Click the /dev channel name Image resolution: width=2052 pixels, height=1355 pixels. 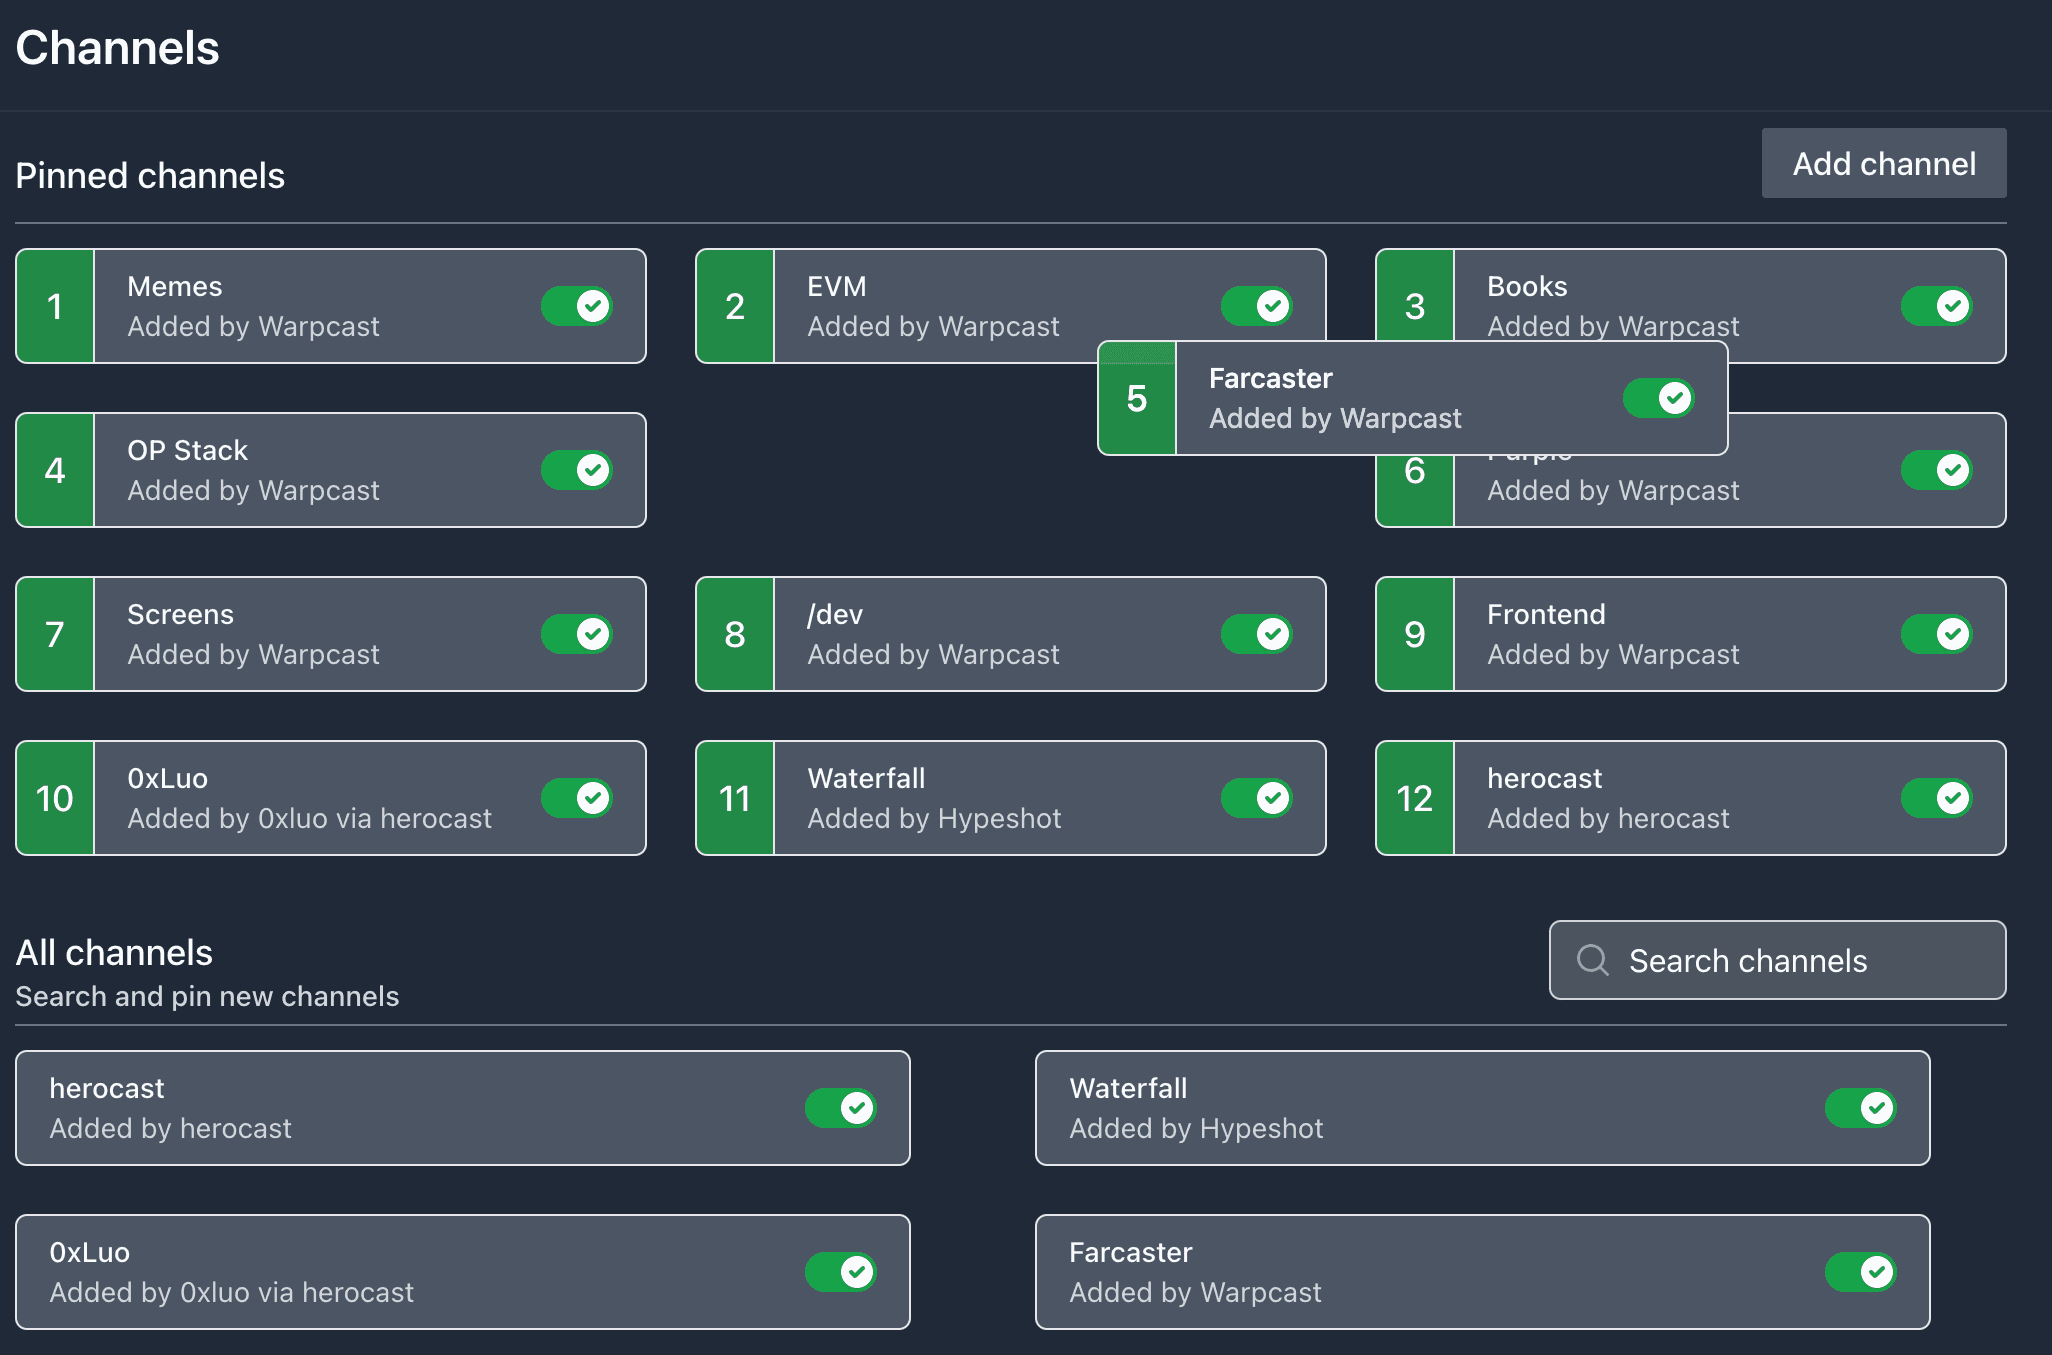835,614
